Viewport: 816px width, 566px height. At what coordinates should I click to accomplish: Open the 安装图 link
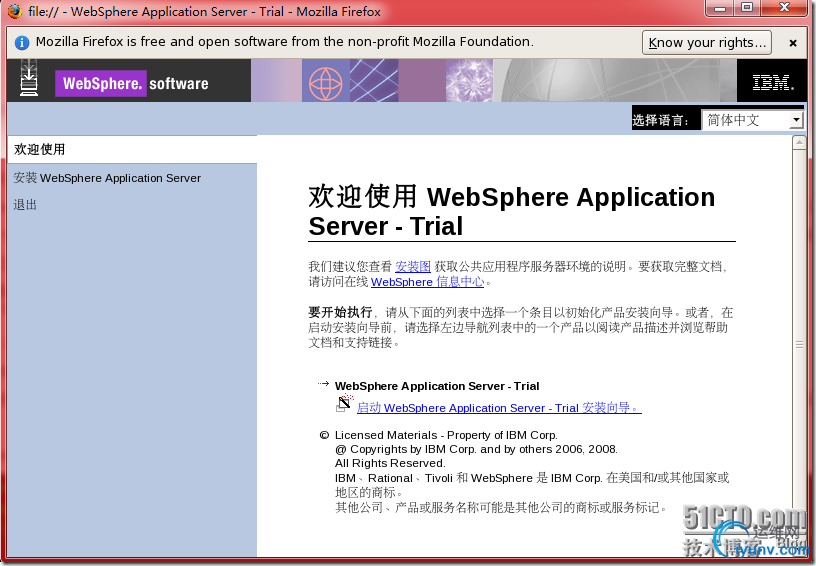pos(413,267)
